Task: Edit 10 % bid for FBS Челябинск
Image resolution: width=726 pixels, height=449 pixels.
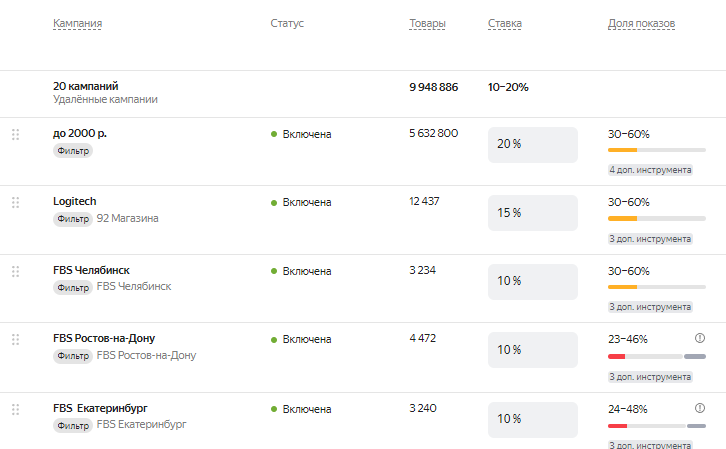Action: click(532, 281)
